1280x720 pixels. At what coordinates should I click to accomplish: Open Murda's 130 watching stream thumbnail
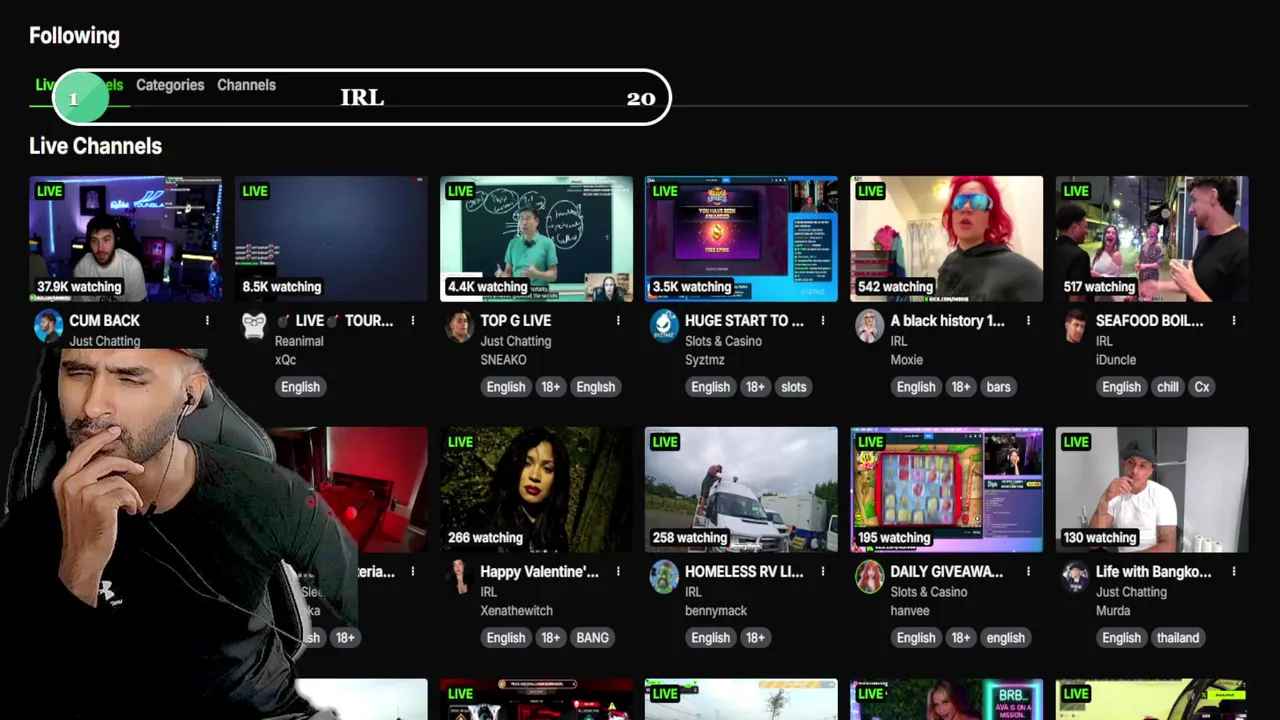pos(1152,489)
